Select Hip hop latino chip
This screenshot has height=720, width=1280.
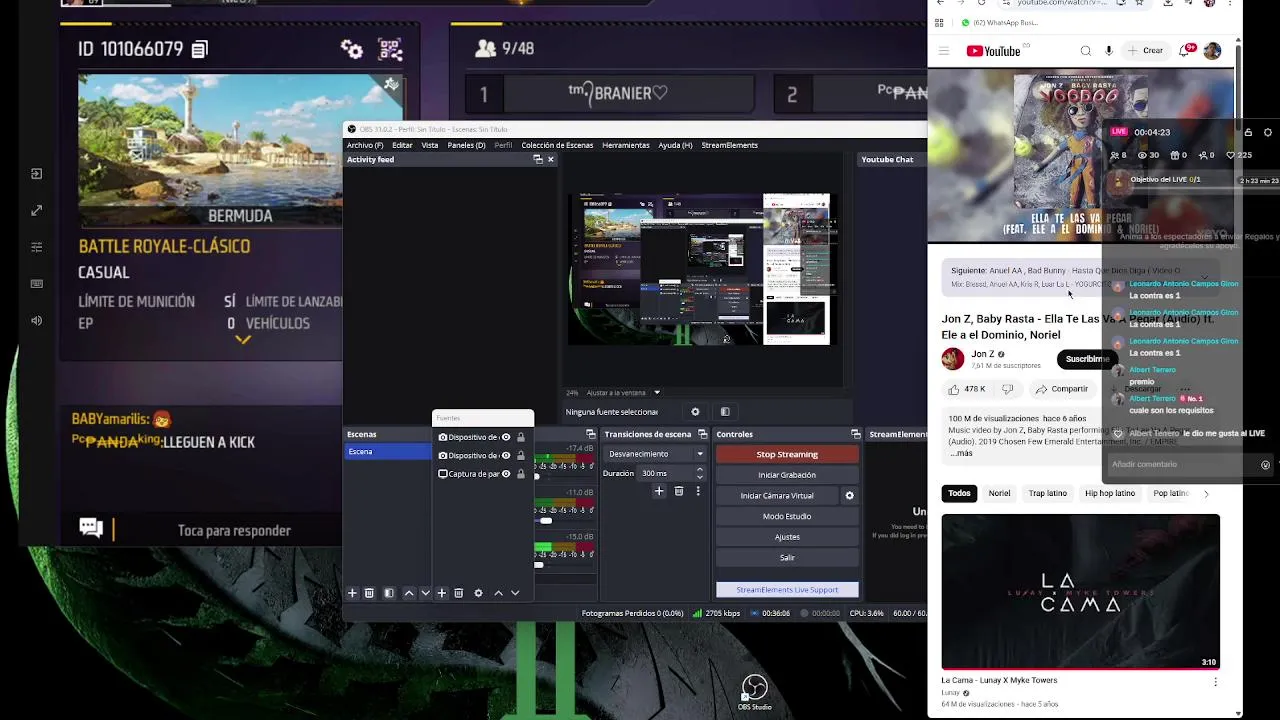point(1110,493)
